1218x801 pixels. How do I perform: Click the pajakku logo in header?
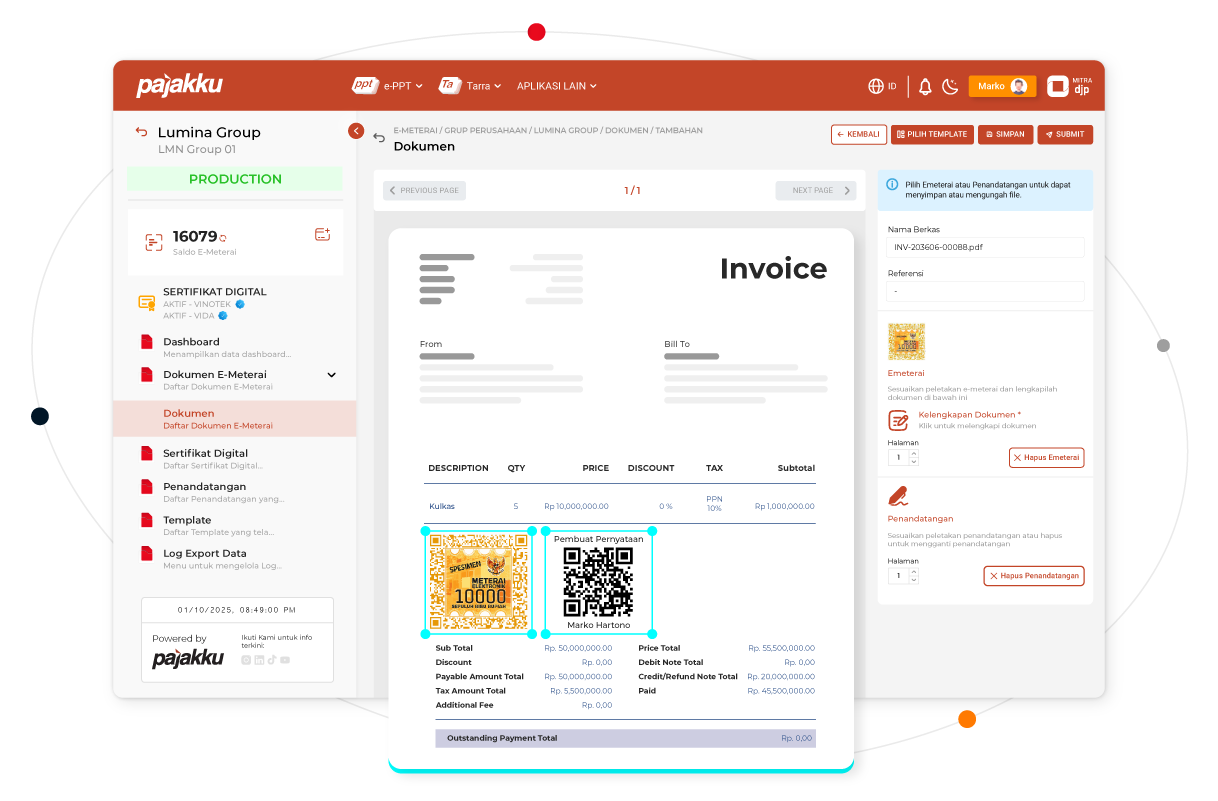click(179, 86)
